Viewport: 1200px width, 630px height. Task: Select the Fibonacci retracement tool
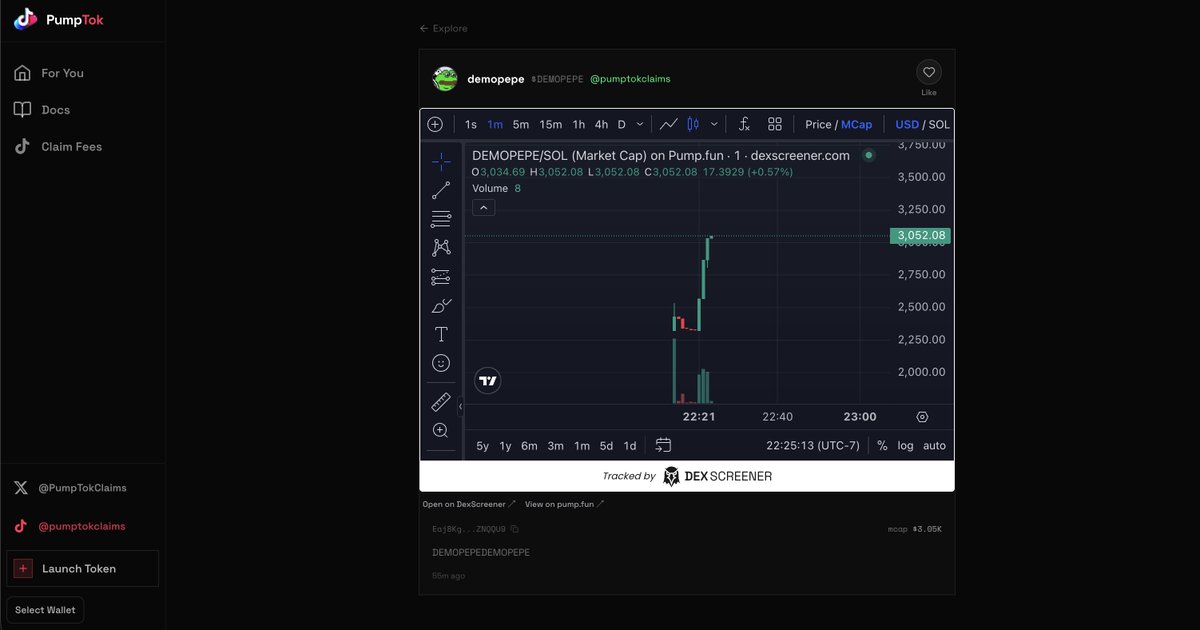click(x=441, y=219)
